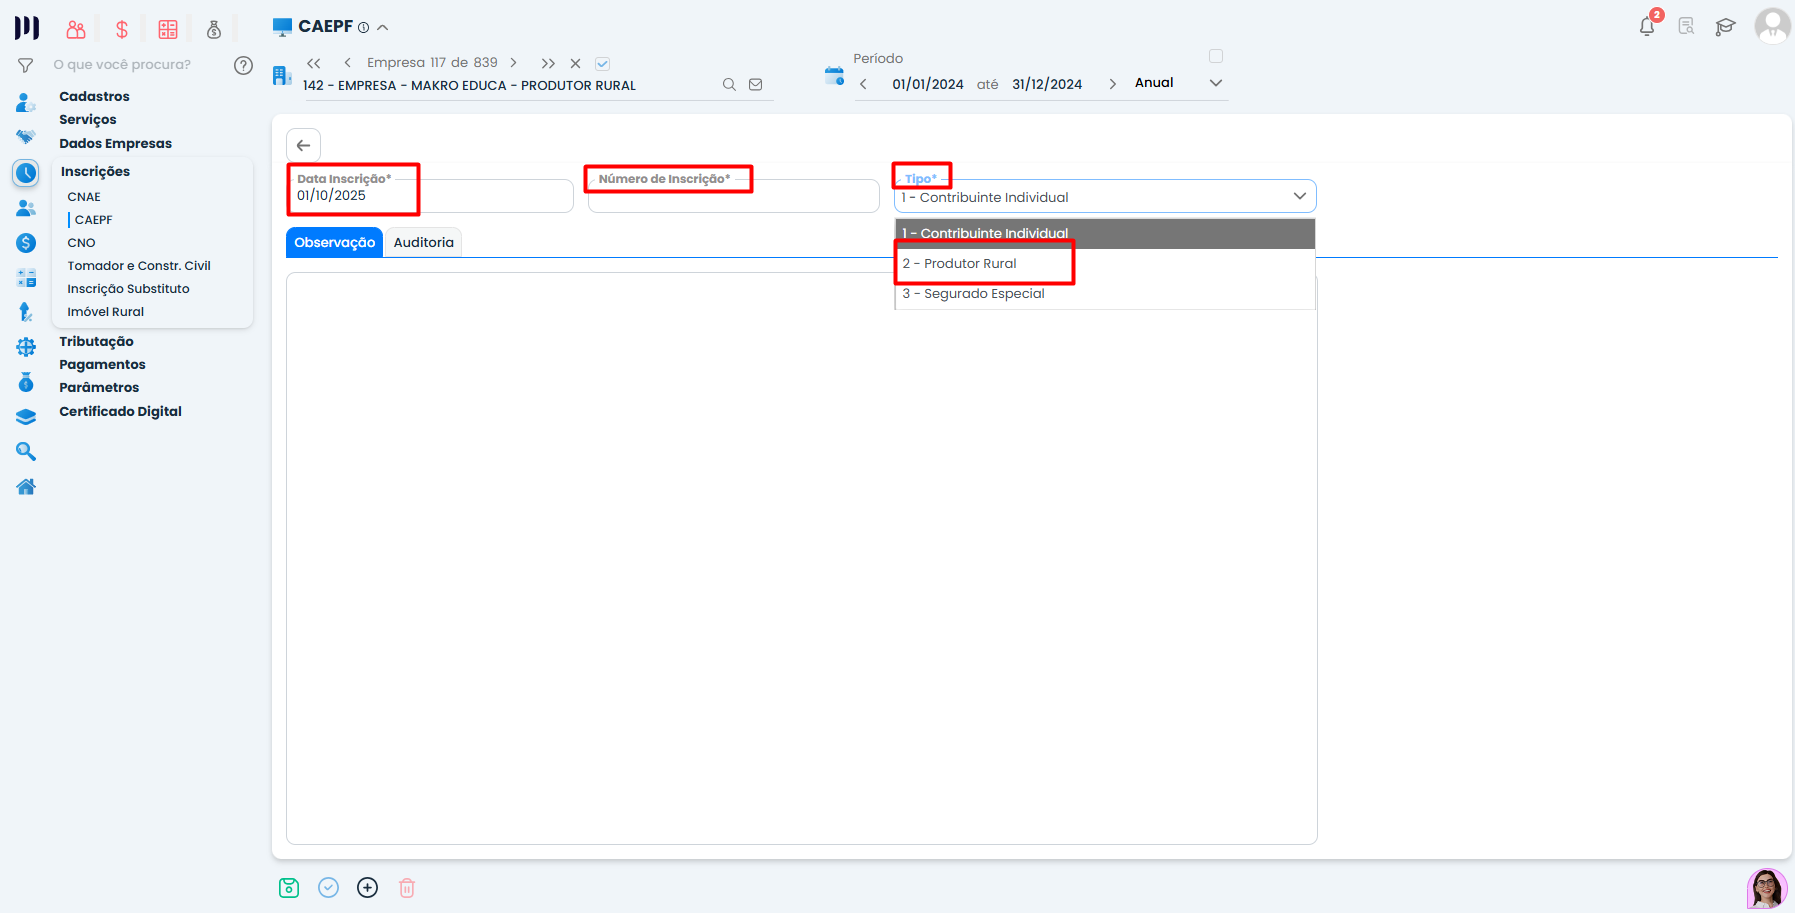
Task: Go to next period
Action: point(1112,84)
